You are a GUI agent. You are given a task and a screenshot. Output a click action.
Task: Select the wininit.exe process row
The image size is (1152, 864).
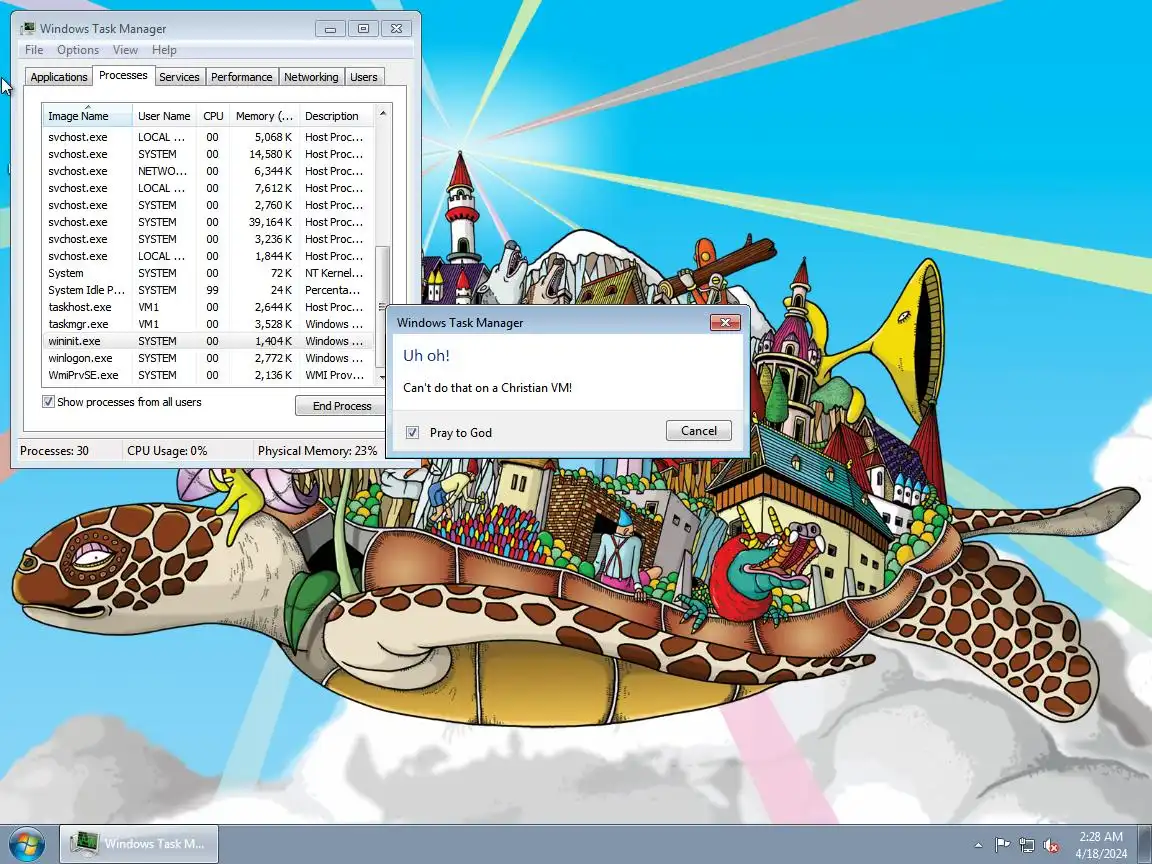tap(208, 341)
